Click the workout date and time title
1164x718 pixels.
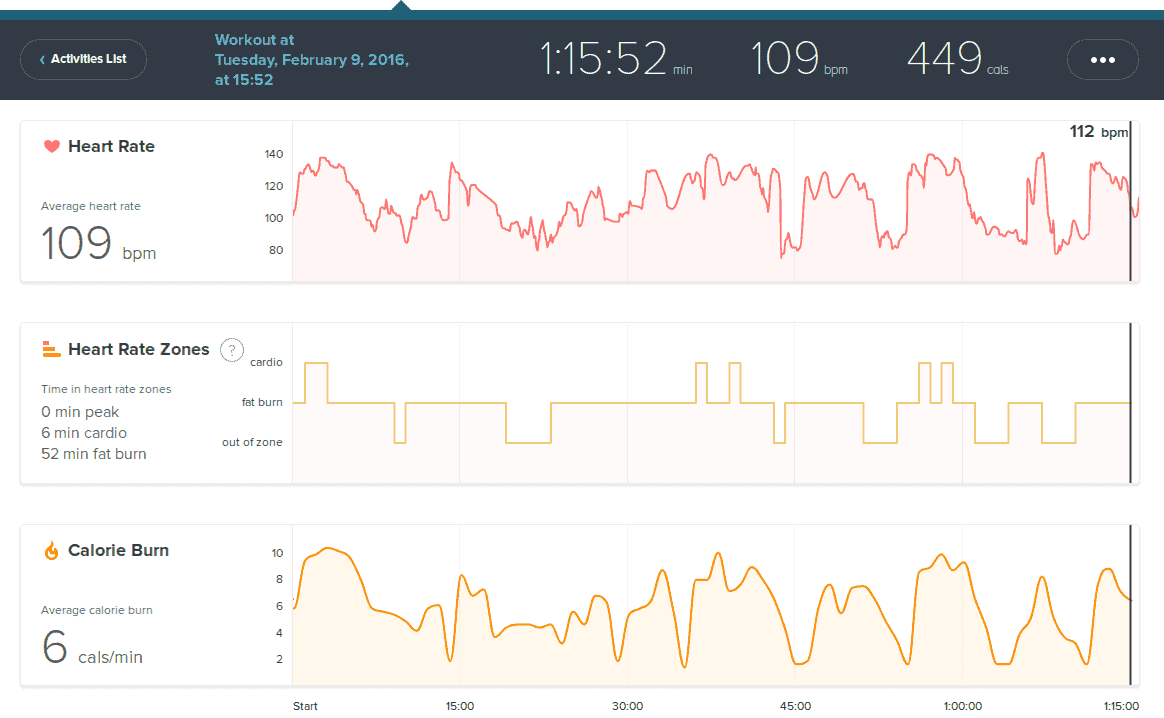[x=311, y=60]
